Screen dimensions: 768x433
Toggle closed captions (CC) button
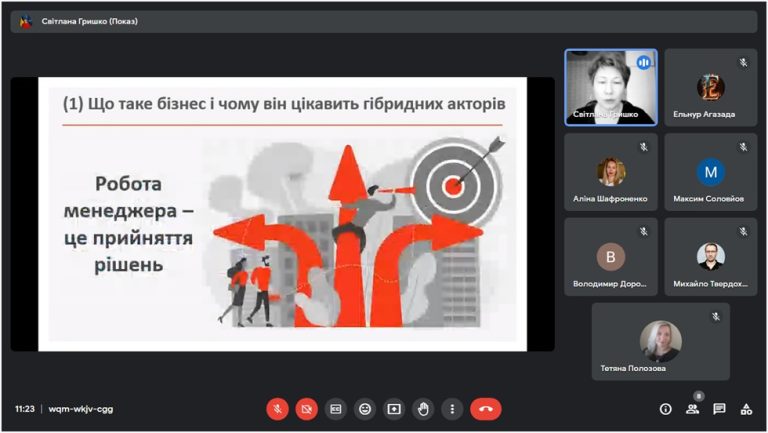(336, 409)
